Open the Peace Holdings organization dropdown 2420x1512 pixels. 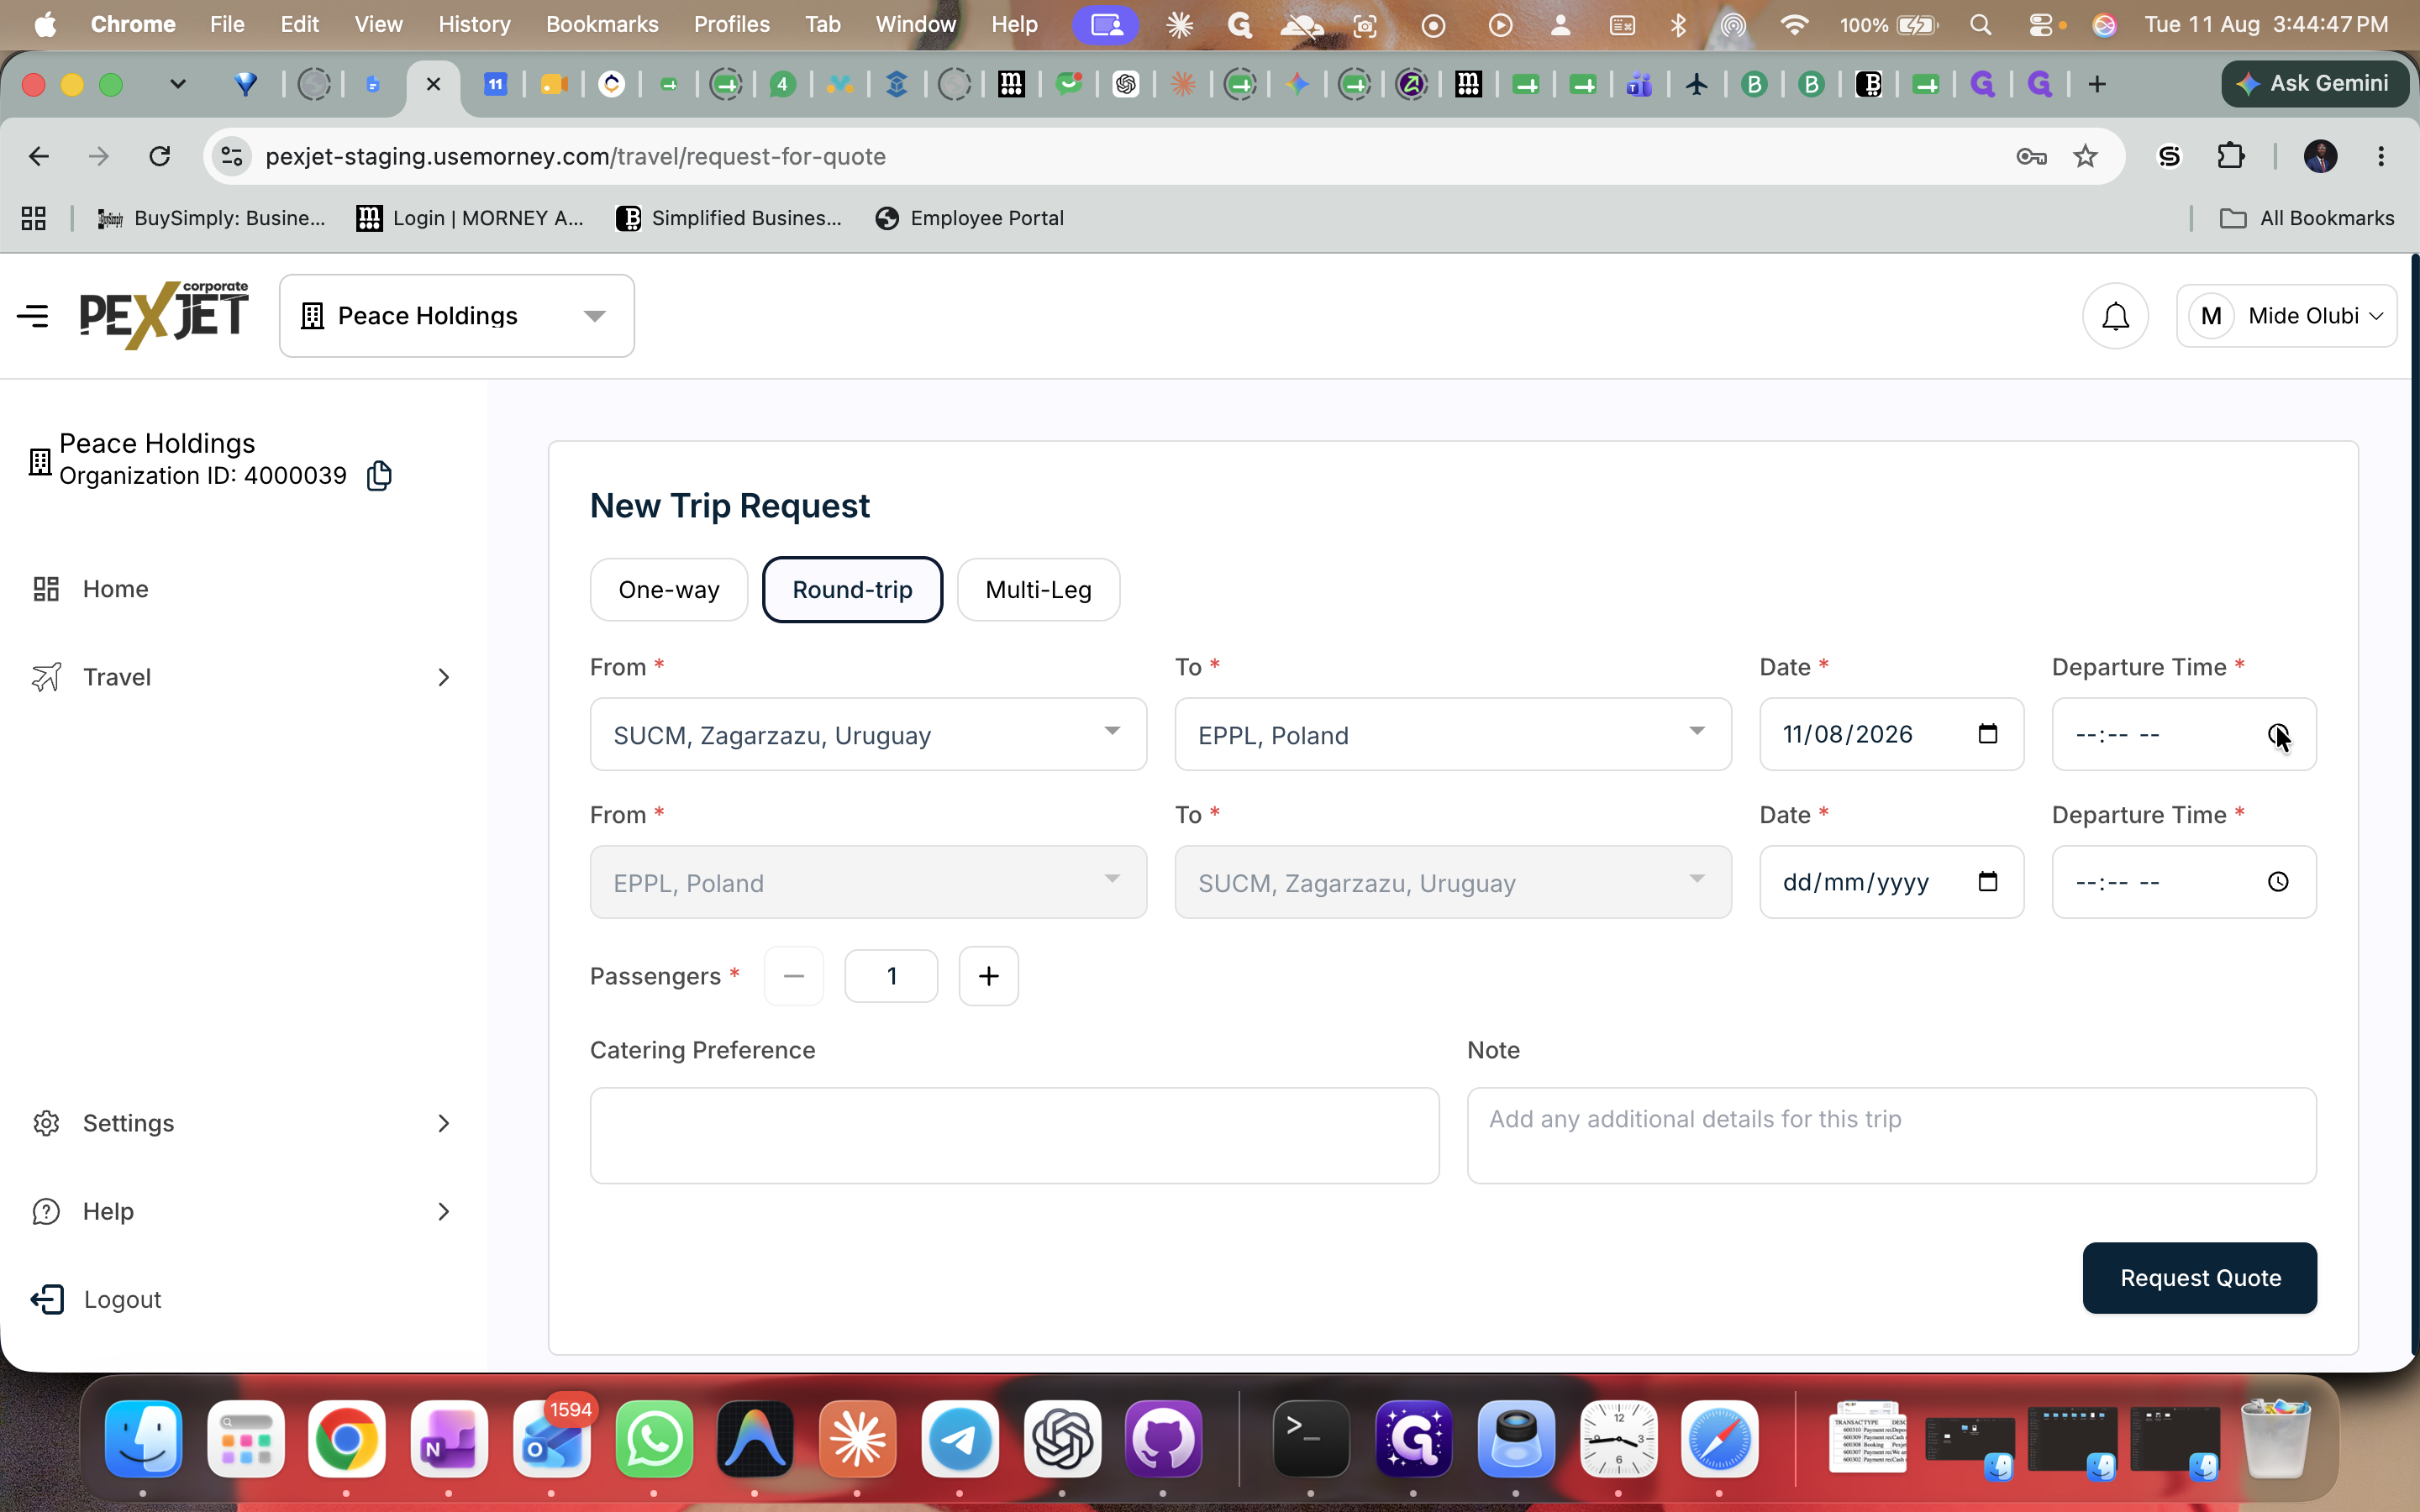[x=457, y=316]
